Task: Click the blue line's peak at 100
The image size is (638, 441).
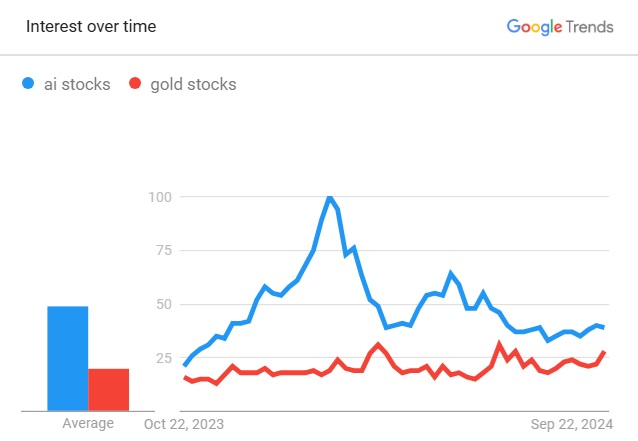Action: (330, 197)
